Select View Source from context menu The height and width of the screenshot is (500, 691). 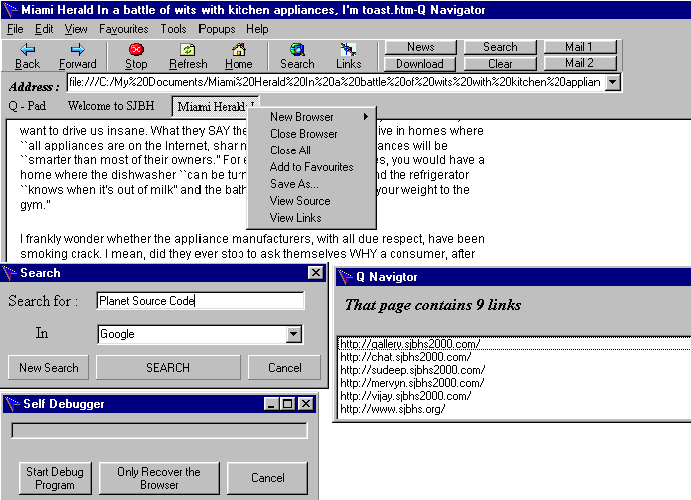pos(299,201)
